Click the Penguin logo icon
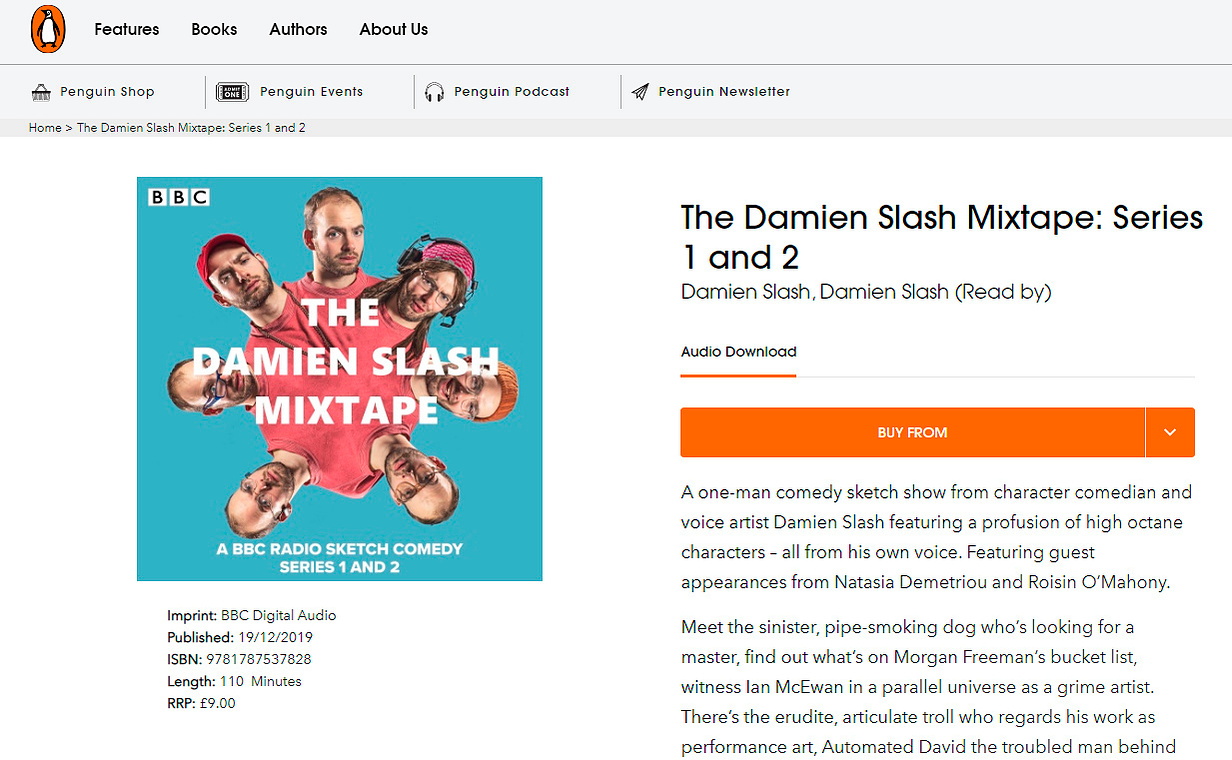Image resolution: width=1232 pixels, height=760 pixels. (x=48, y=29)
